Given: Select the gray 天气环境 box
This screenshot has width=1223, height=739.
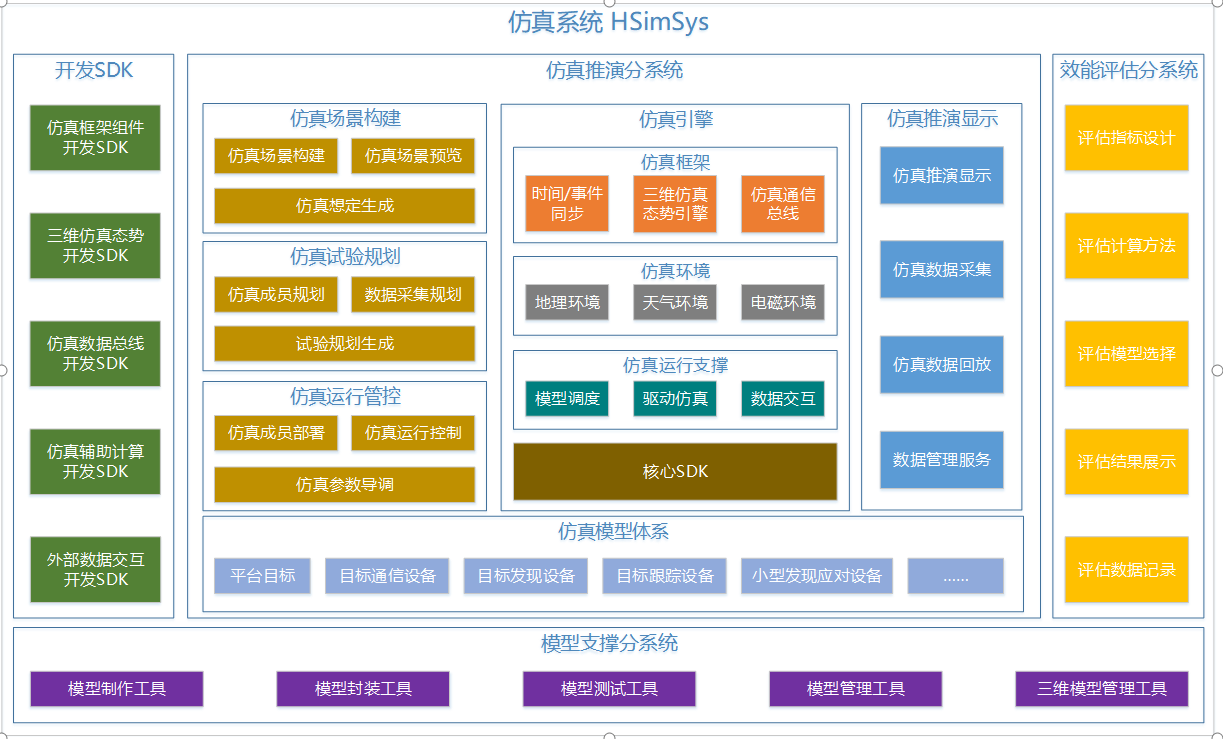Looking at the screenshot, I should [x=675, y=302].
